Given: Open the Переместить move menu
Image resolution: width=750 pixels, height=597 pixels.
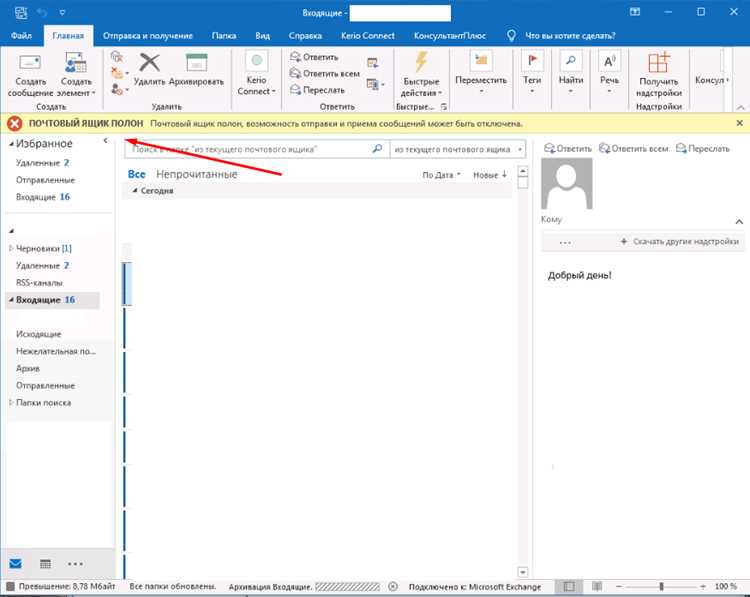Looking at the screenshot, I should coord(481,73).
